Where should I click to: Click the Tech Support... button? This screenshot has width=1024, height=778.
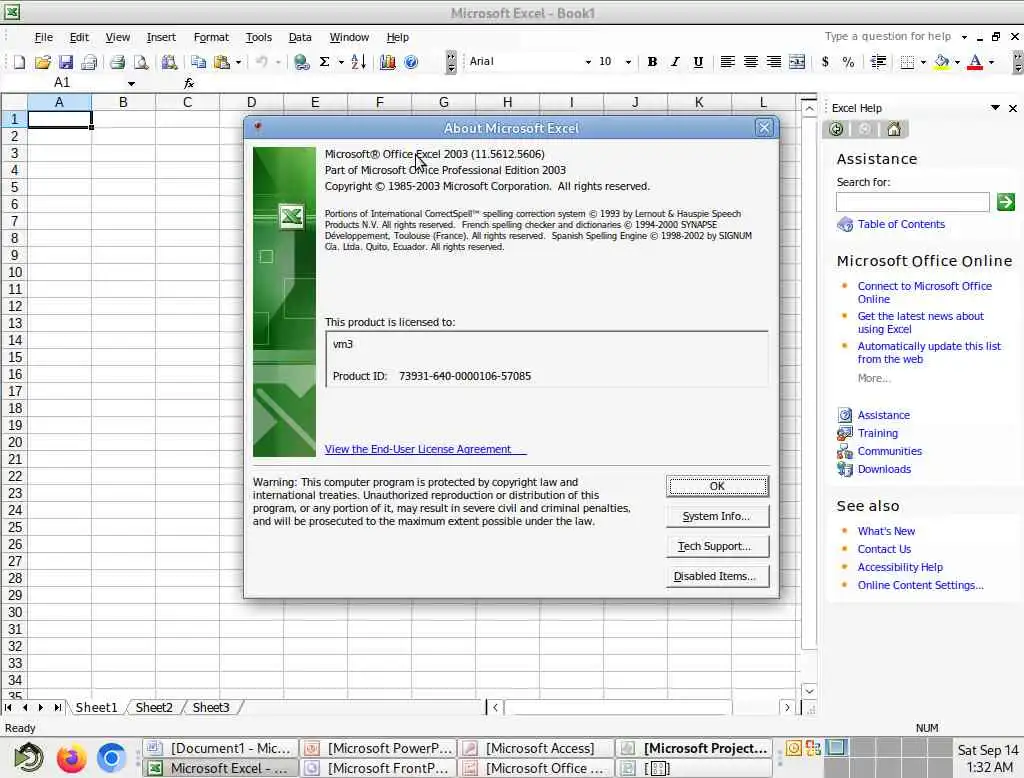[x=717, y=546]
